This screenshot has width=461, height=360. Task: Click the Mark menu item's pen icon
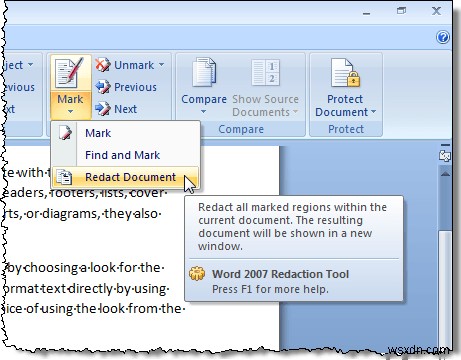65,133
